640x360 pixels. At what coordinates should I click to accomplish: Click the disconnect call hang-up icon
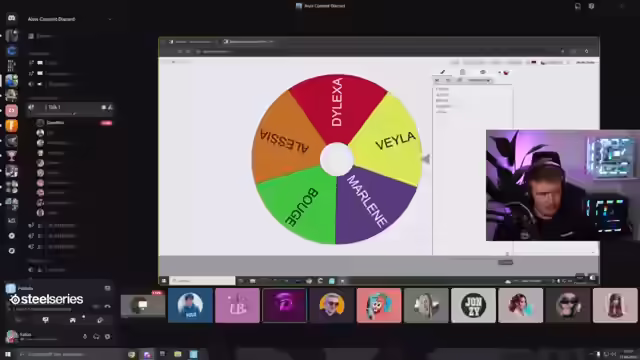click(107, 307)
